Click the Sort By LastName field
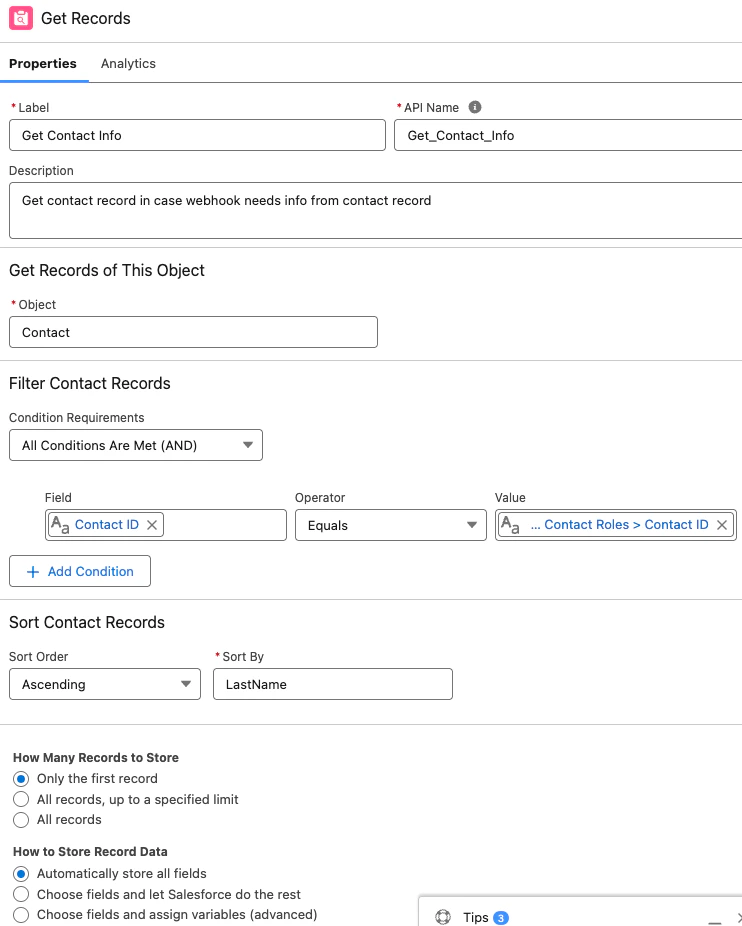Viewport: 742px width, 926px height. point(333,684)
